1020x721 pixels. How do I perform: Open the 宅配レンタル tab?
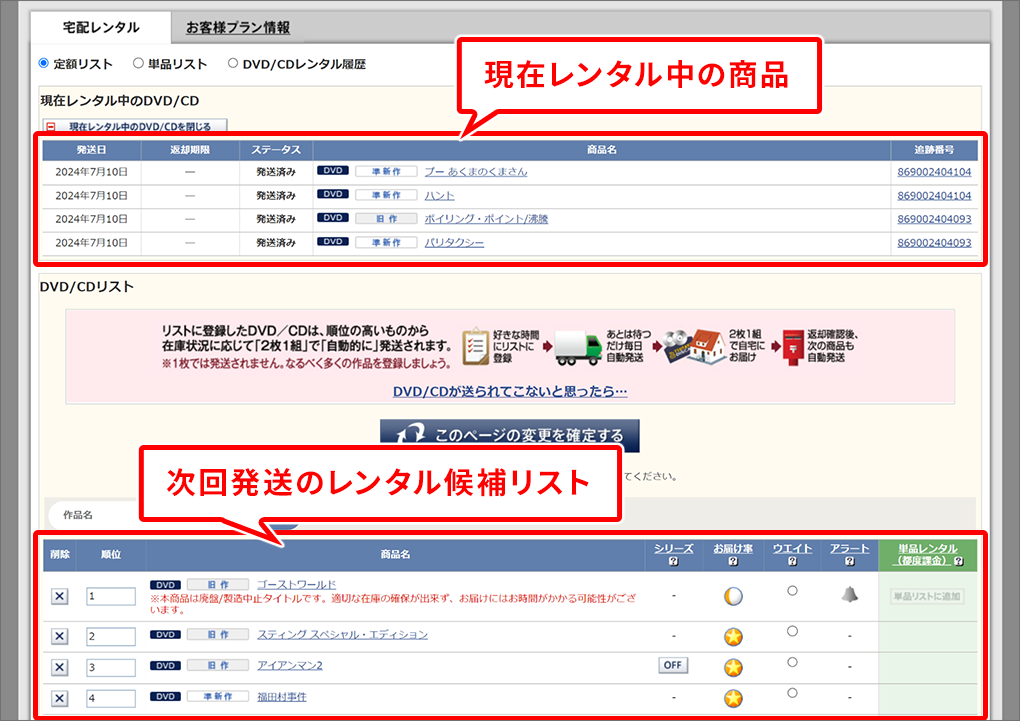tap(101, 28)
